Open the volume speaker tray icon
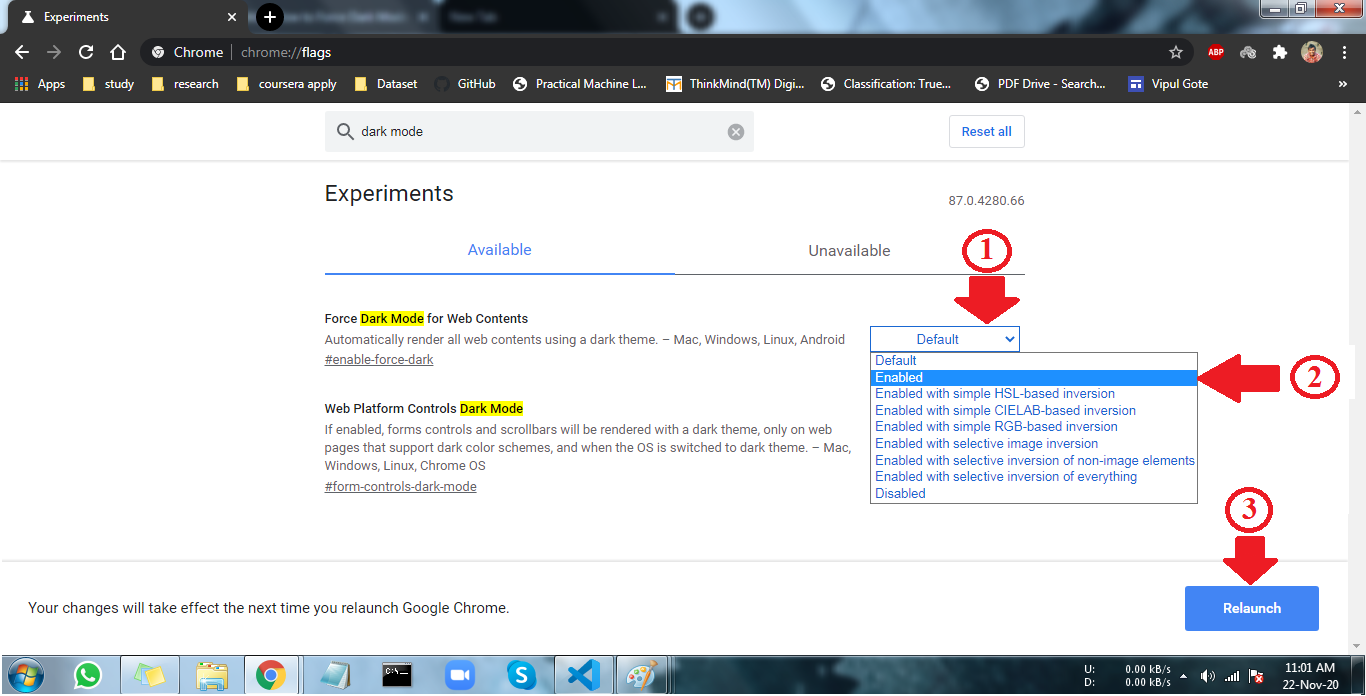Image resolution: width=1366 pixels, height=696 pixels. 1208,676
